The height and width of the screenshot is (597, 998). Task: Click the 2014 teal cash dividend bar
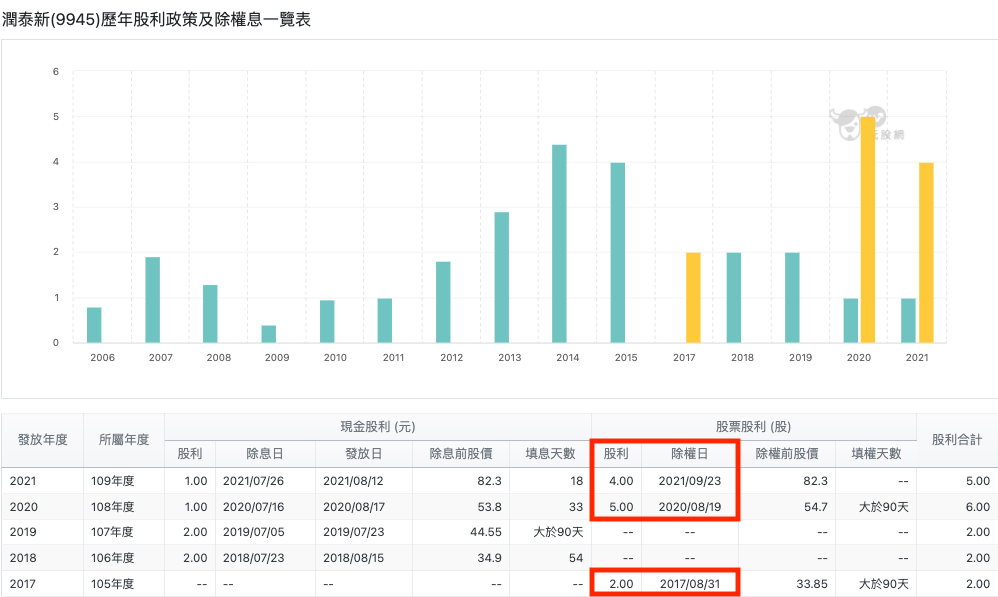[559, 244]
